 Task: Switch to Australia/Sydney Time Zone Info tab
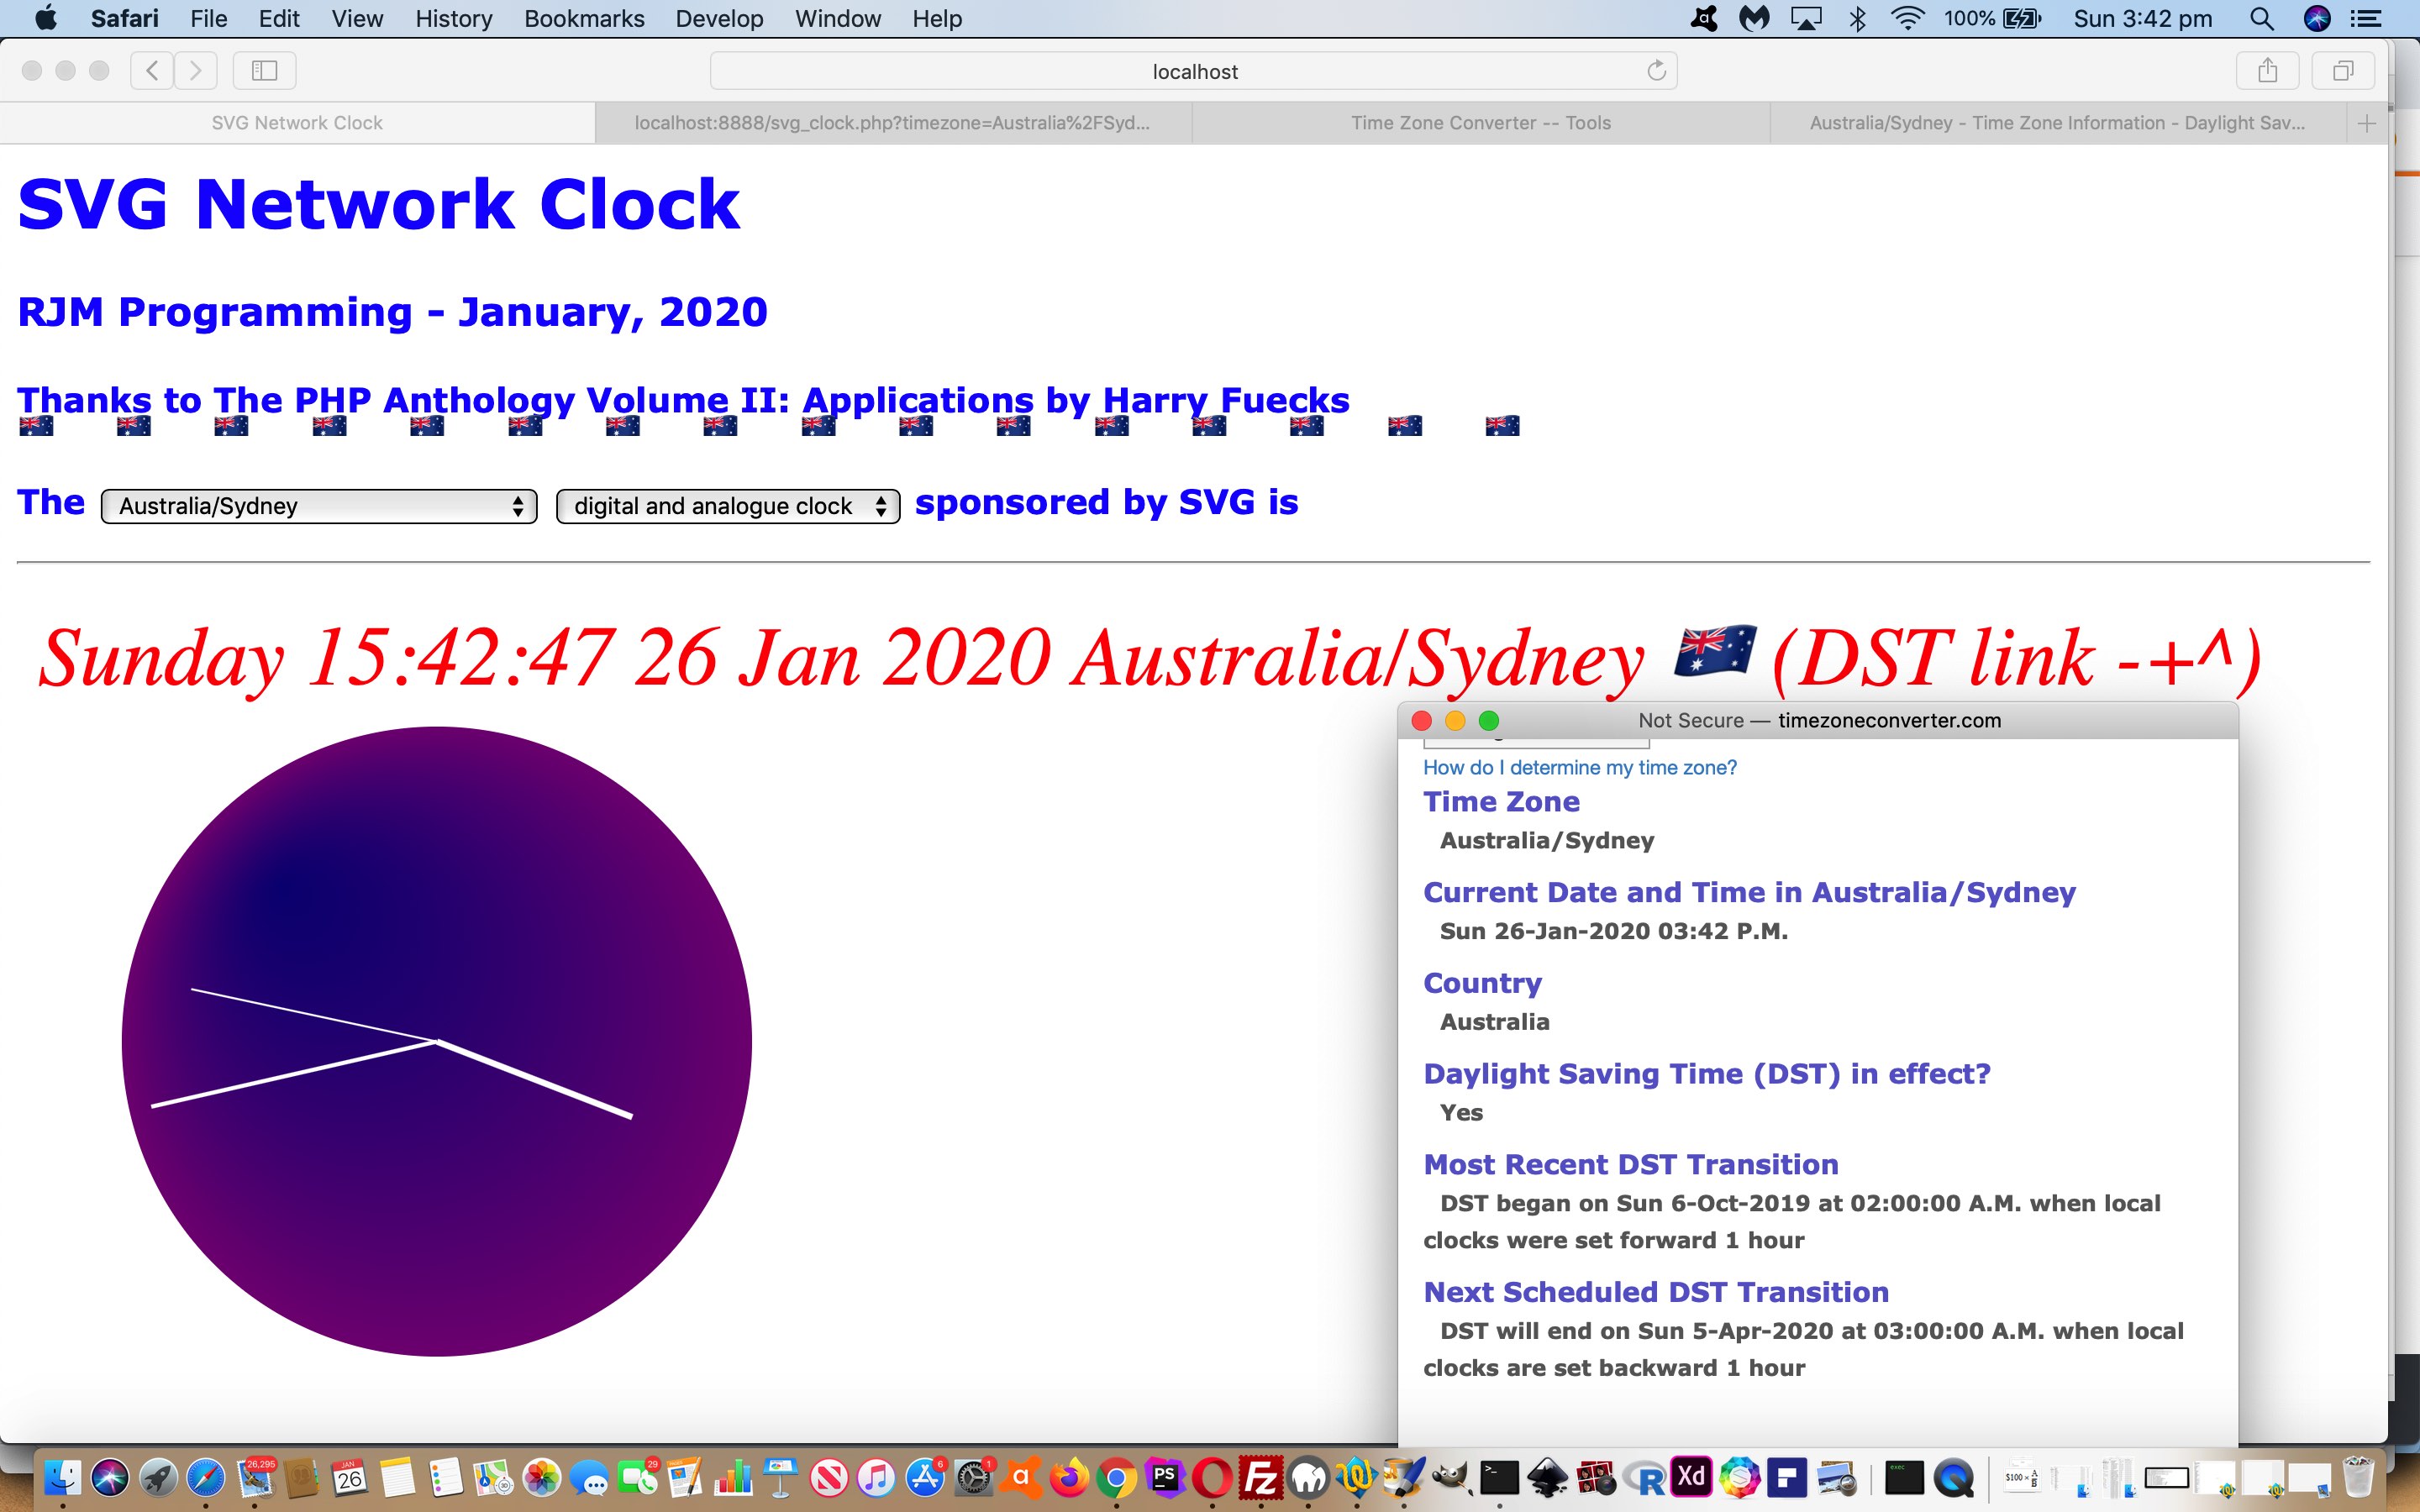coord(2056,122)
